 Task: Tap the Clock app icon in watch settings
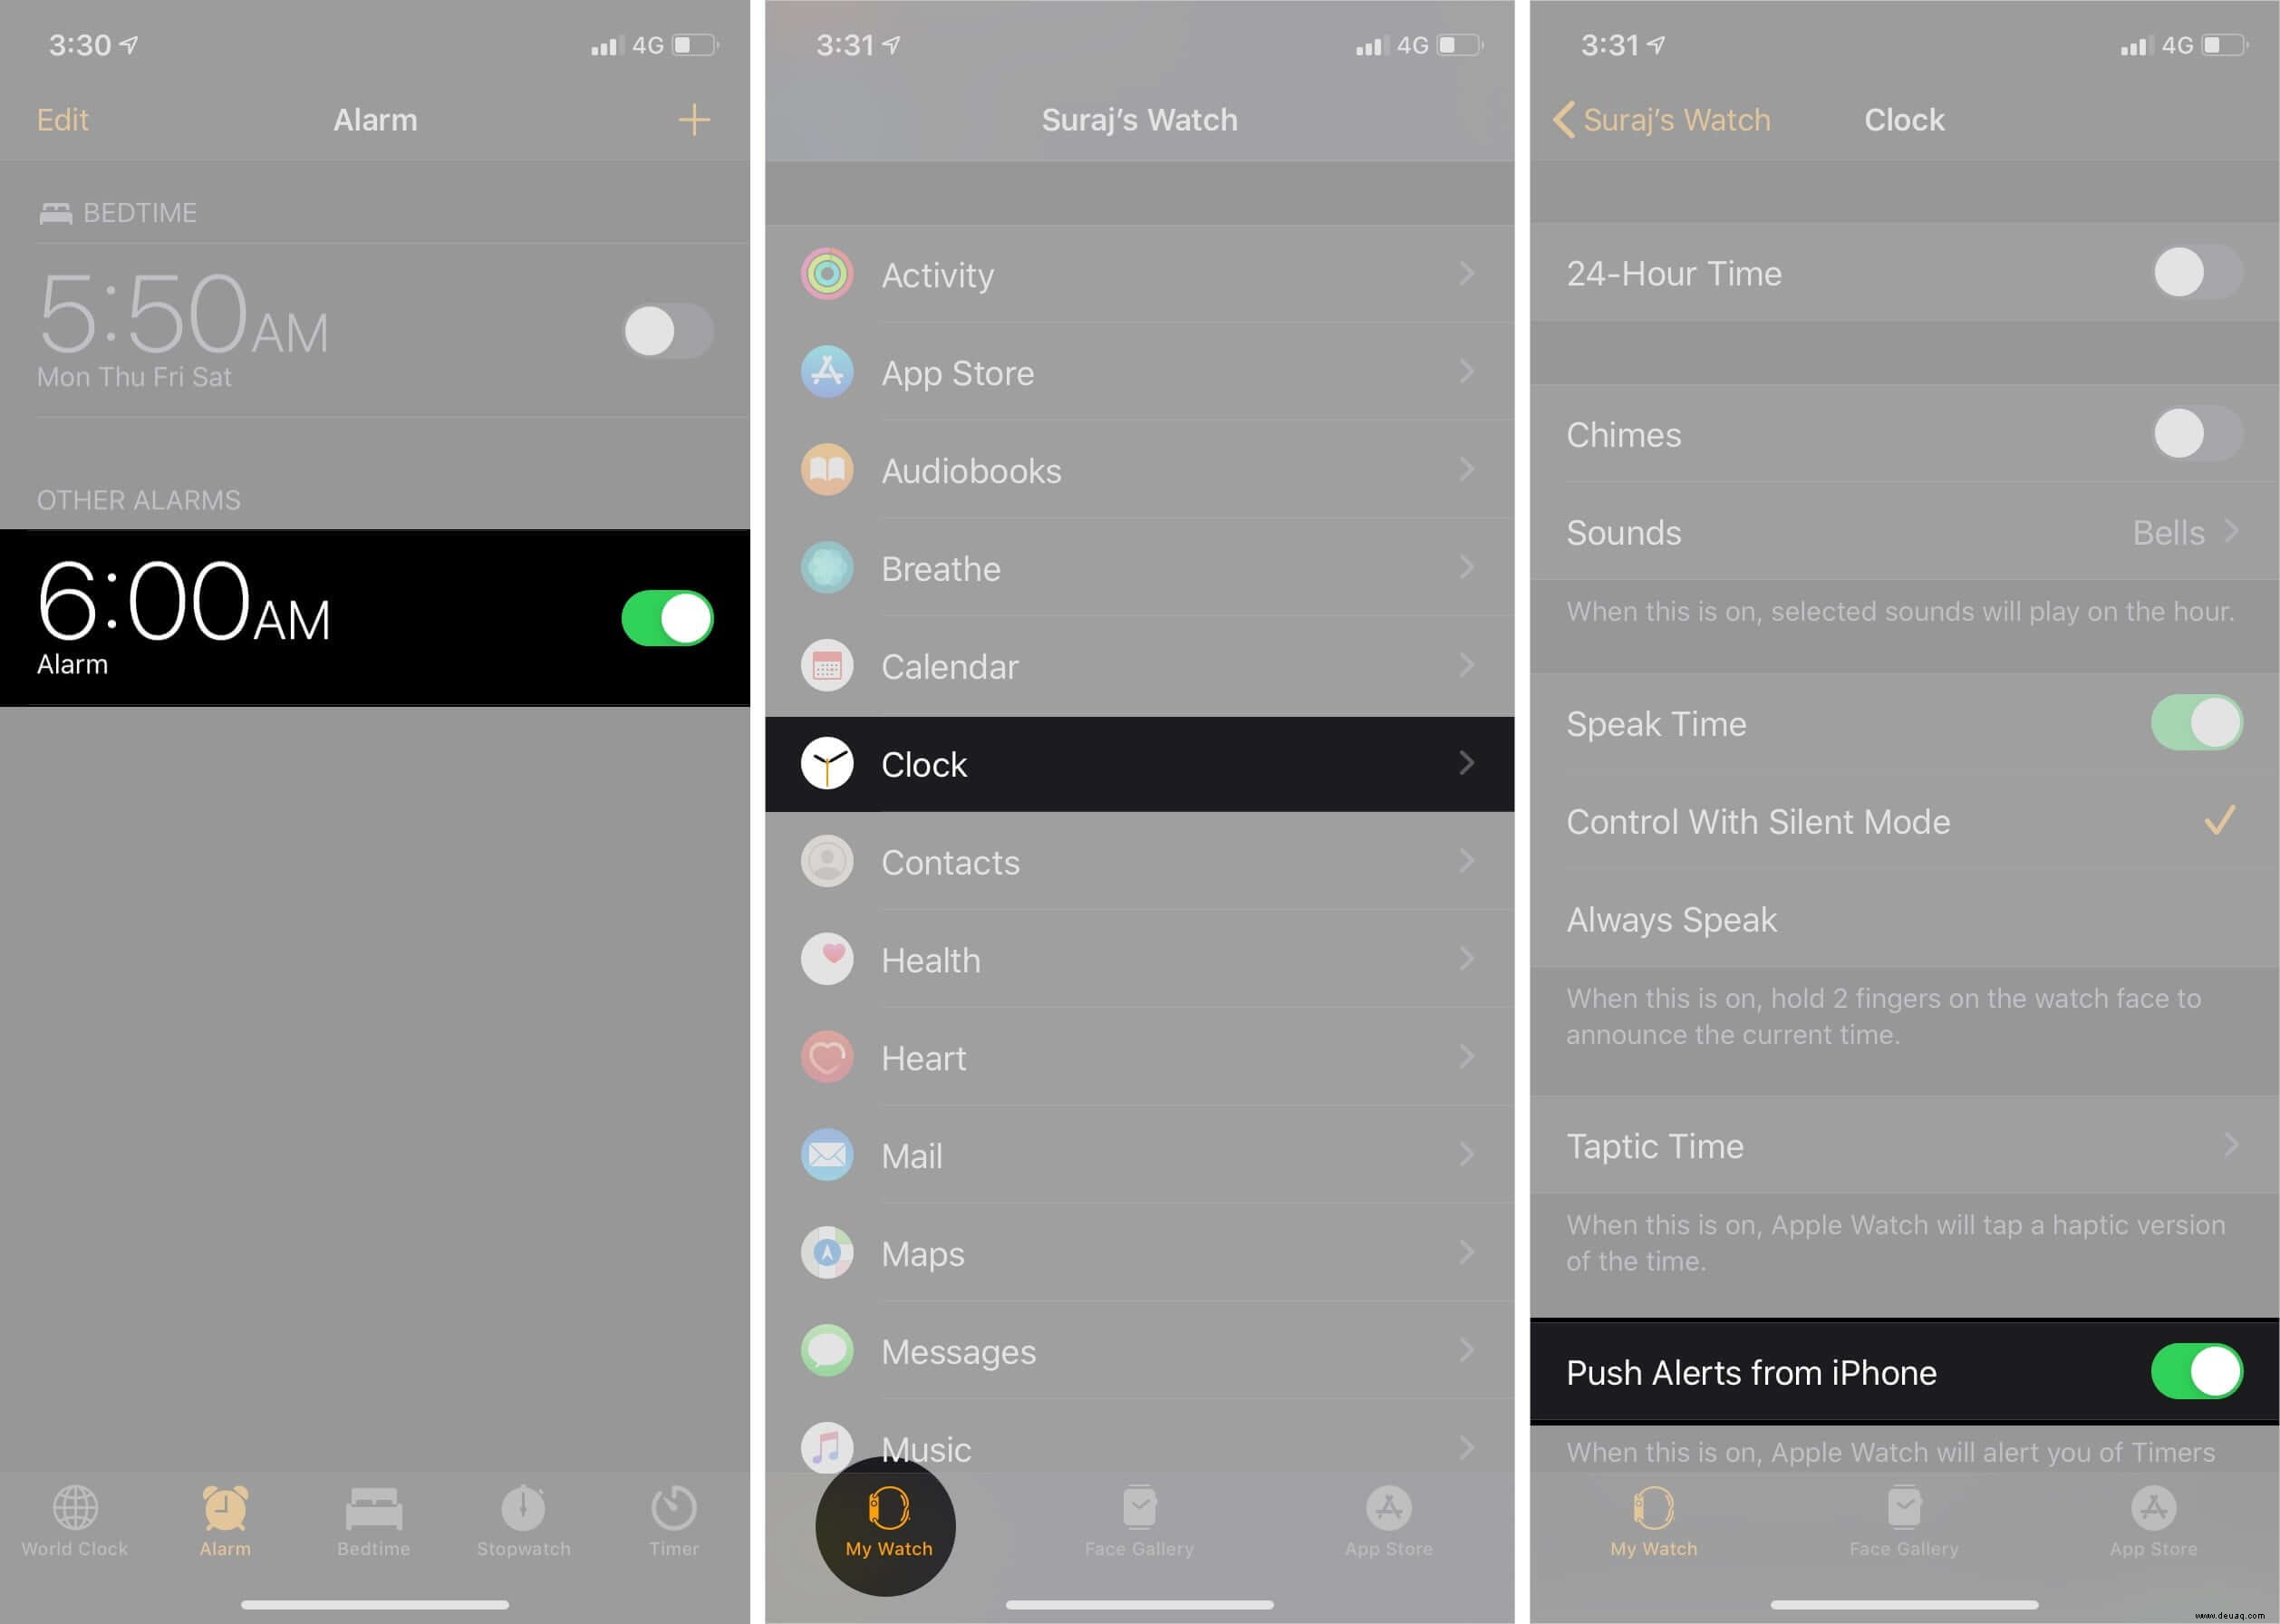pyautogui.click(x=827, y=763)
